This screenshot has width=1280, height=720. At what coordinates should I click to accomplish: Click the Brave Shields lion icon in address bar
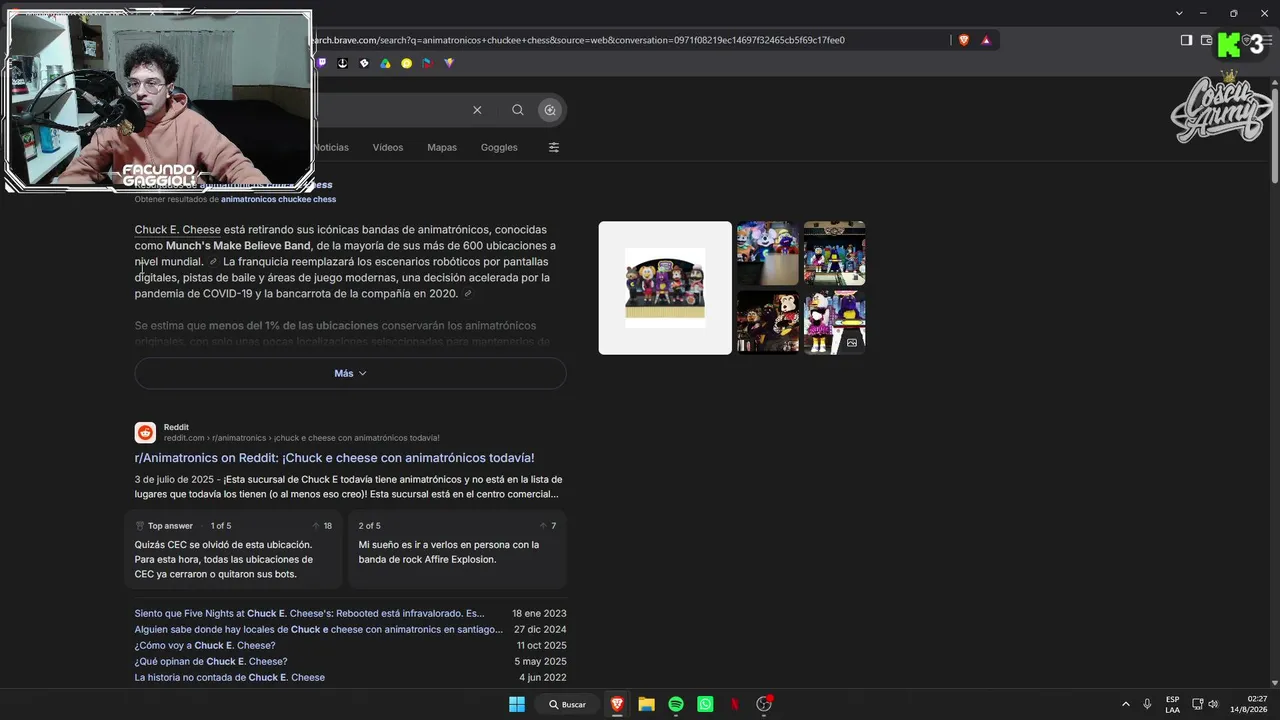click(x=964, y=40)
